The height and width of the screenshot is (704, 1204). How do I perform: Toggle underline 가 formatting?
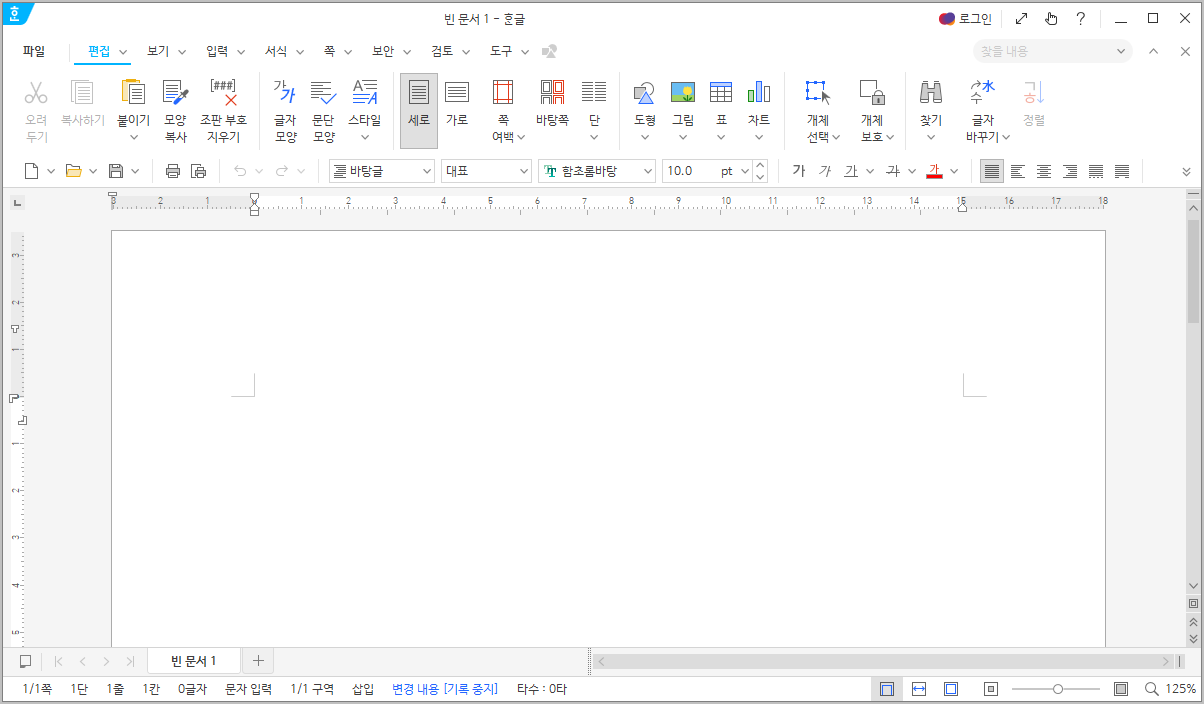[851, 171]
